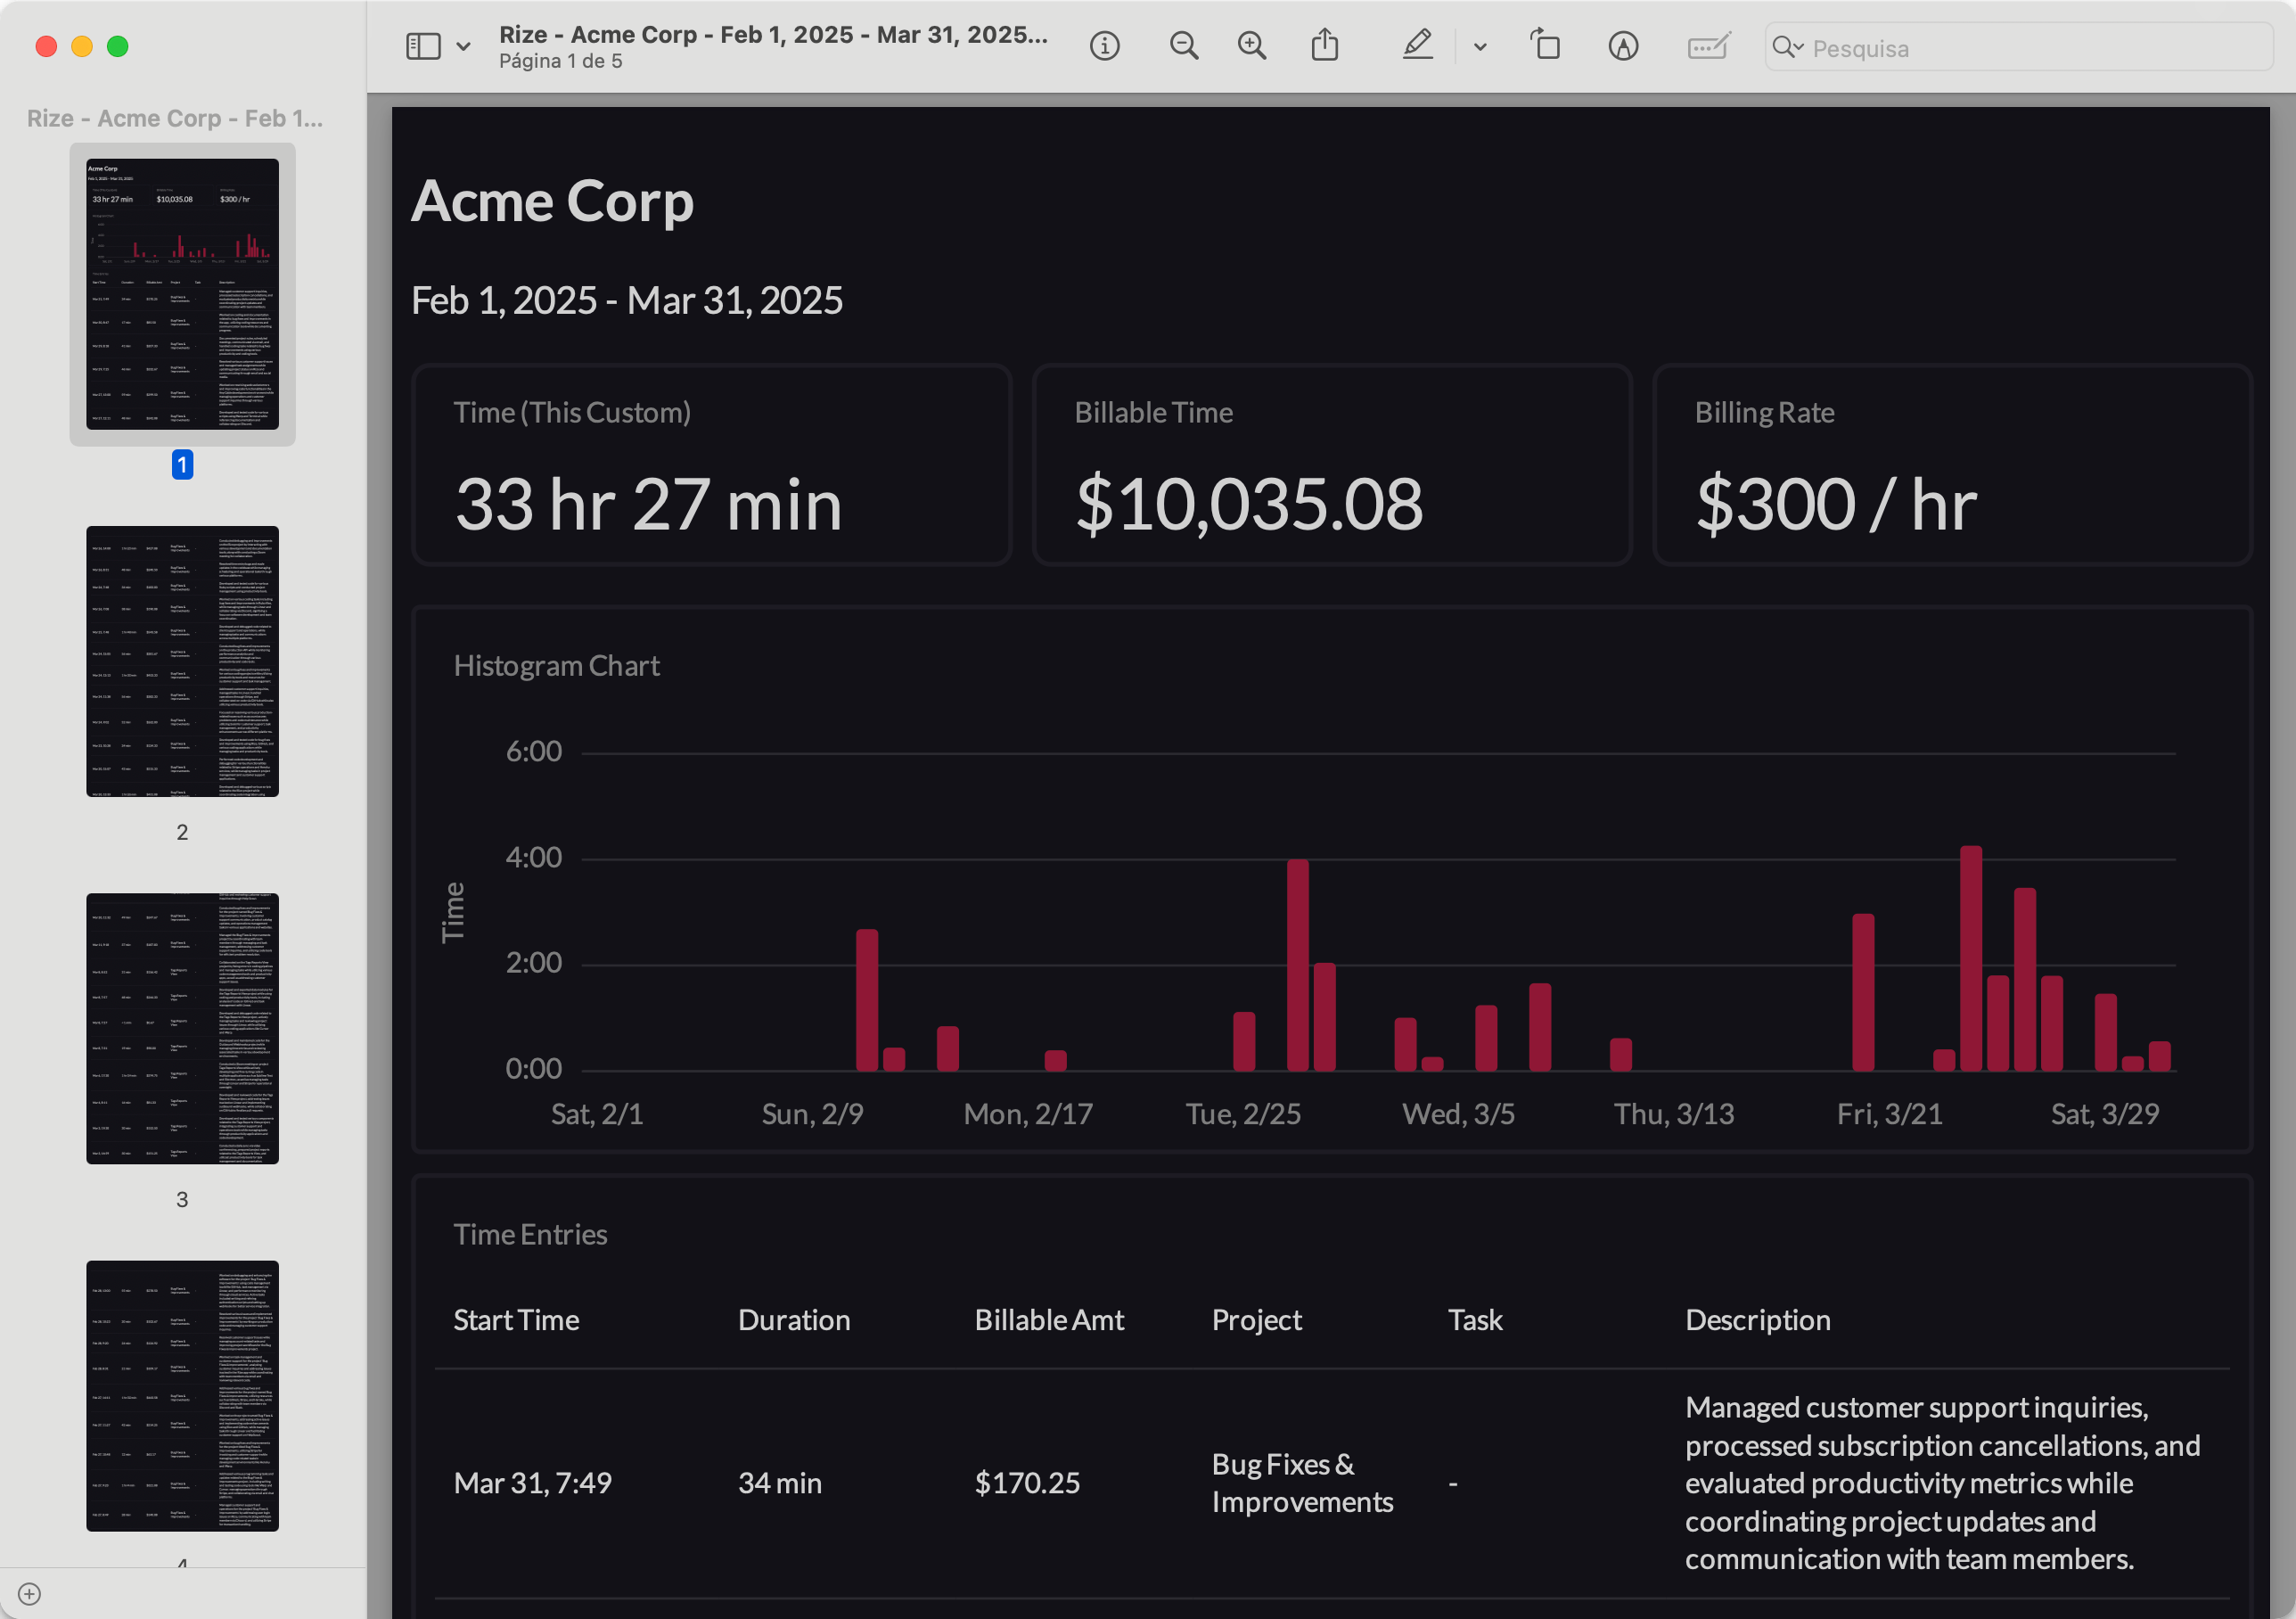This screenshot has width=2296, height=1619.
Task: Click the 34 min duration cell
Action: tap(780, 1483)
